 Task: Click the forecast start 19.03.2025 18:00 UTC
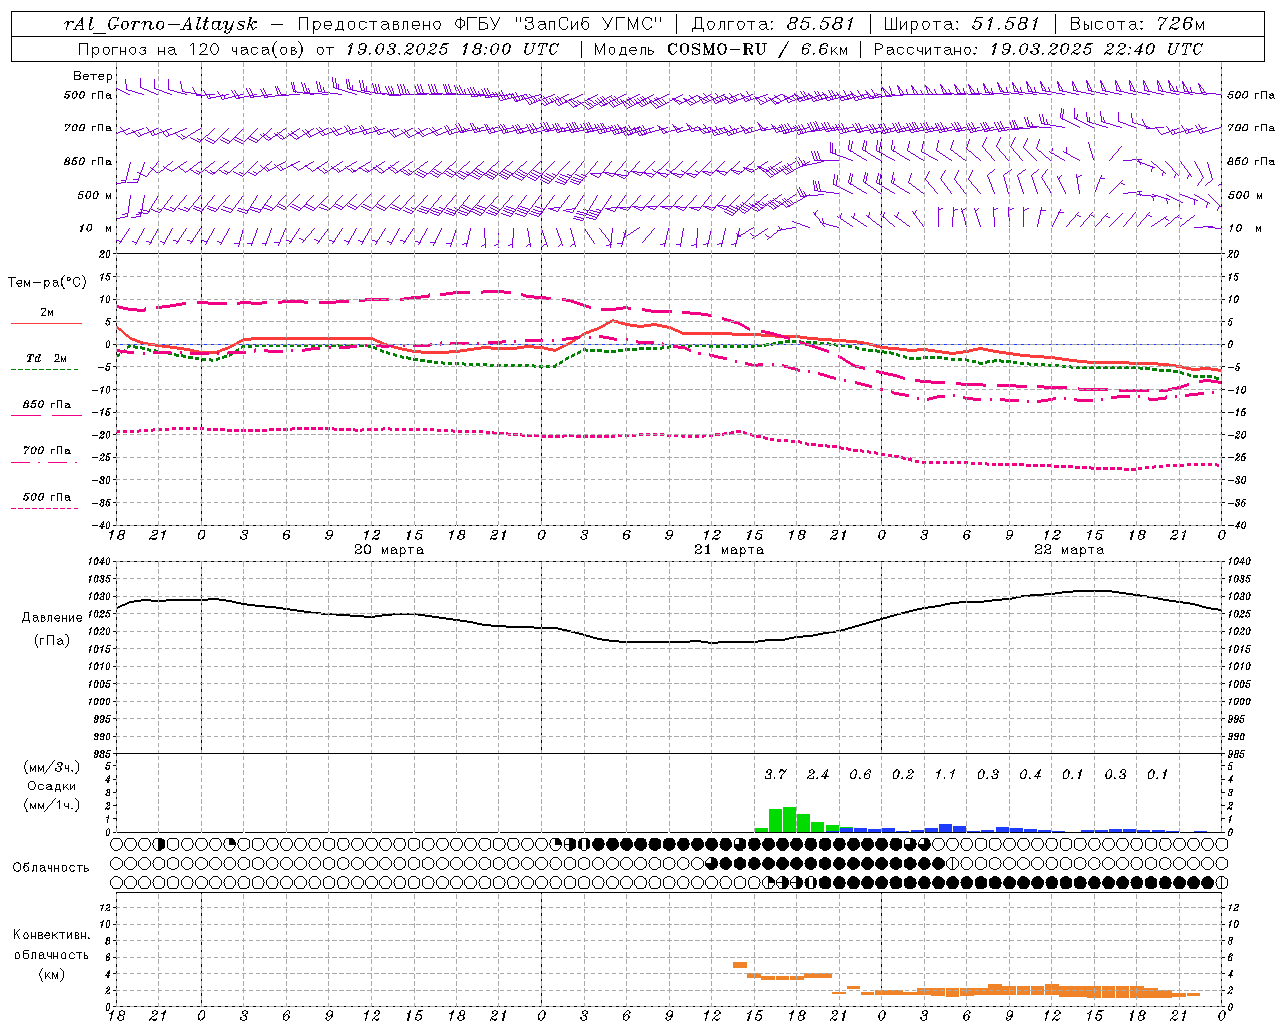pos(452,49)
